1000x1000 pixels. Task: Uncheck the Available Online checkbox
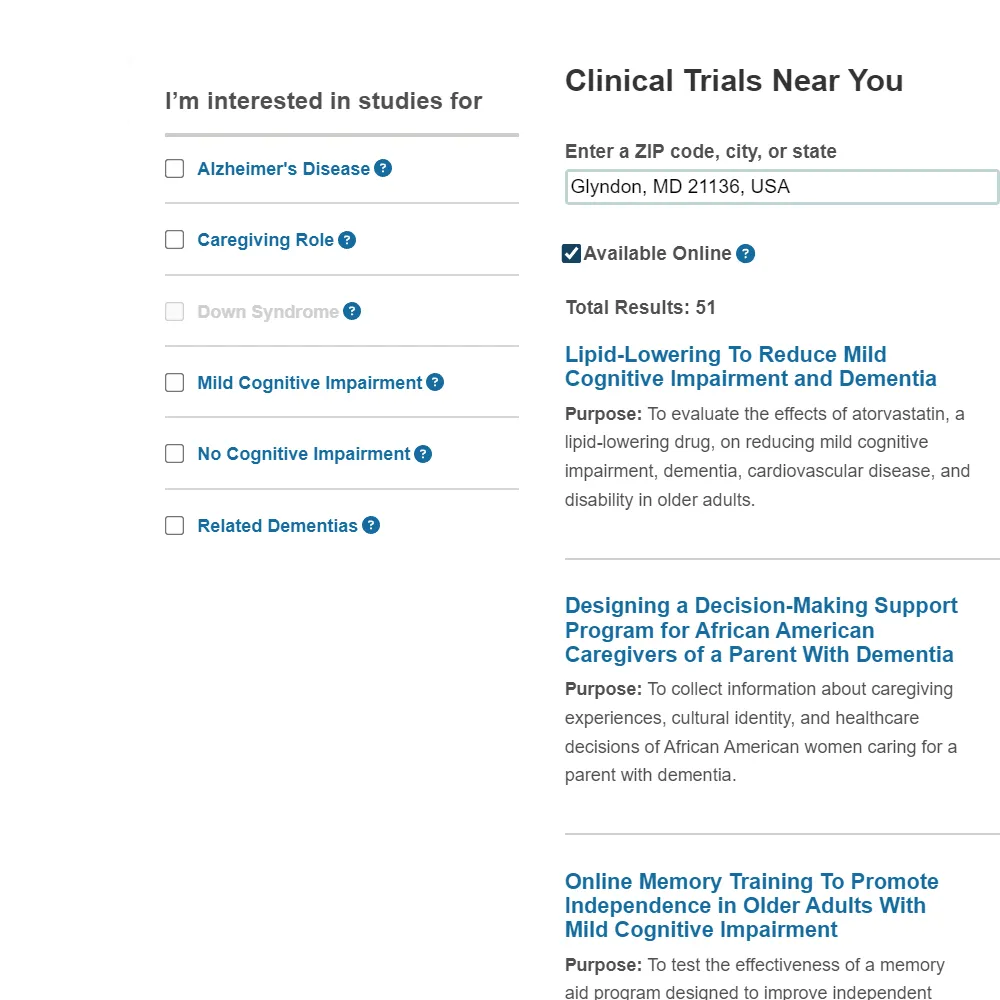(x=571, y=253)
